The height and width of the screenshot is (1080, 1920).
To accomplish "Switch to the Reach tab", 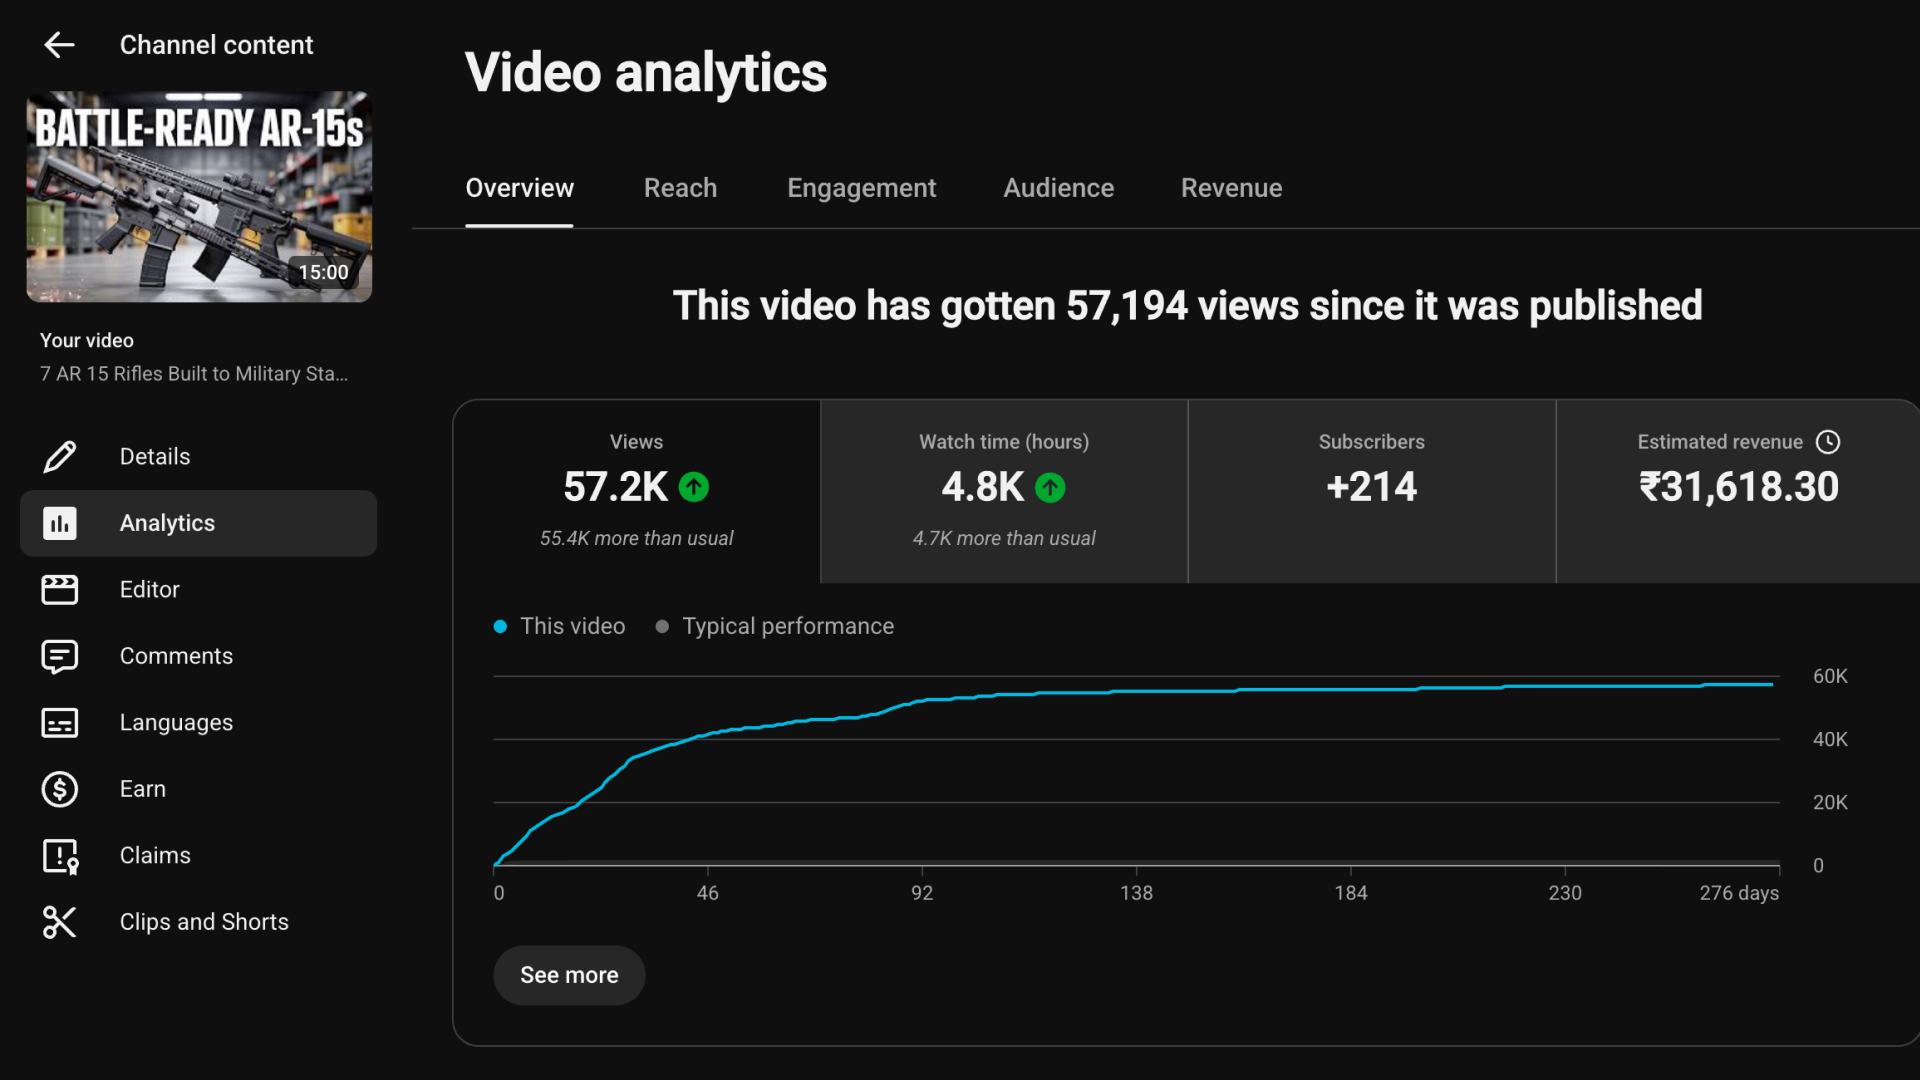I will (680, 188).
